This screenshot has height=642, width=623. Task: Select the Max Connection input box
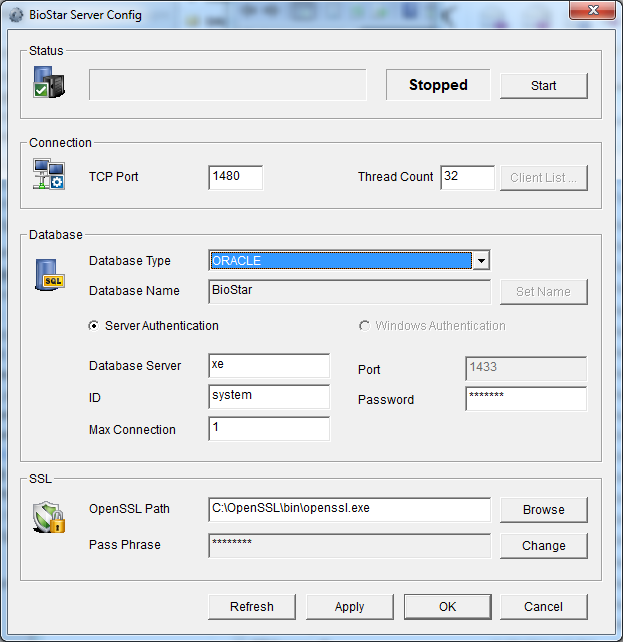[x=269, y=429]
